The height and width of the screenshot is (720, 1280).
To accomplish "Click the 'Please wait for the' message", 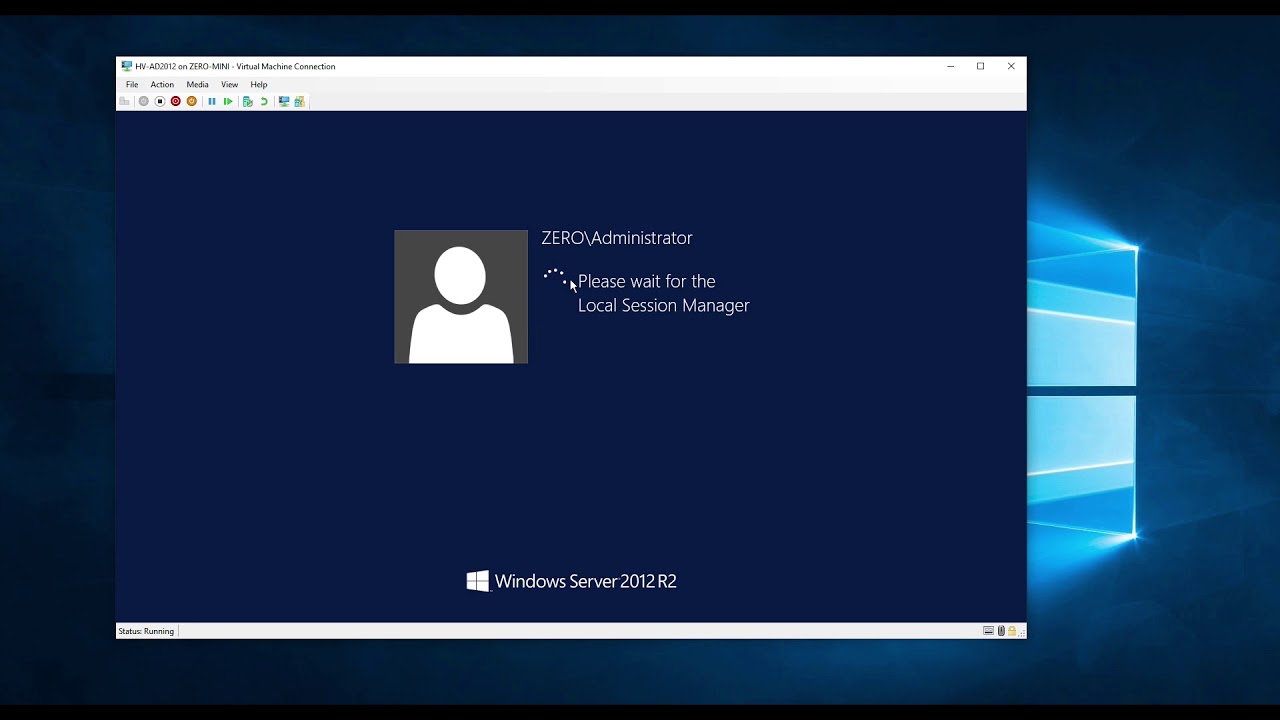I will point(647,282).
